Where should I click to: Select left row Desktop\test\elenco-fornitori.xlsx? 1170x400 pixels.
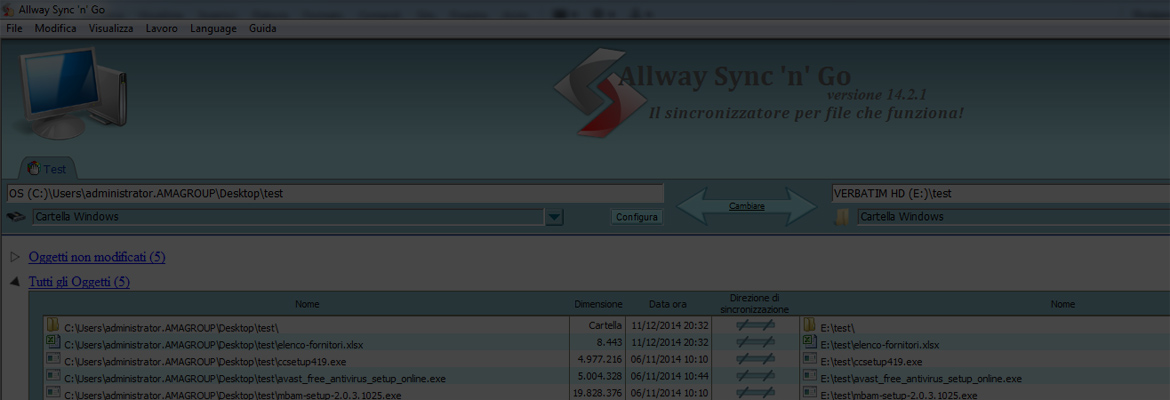(213, 345)
